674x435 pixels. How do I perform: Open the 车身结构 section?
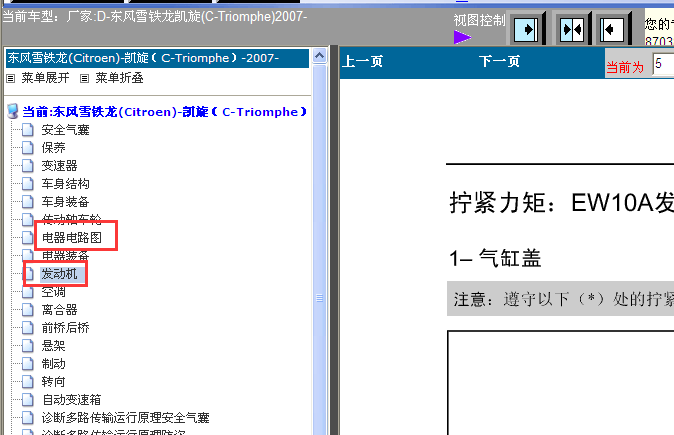(x=65, y=184)
